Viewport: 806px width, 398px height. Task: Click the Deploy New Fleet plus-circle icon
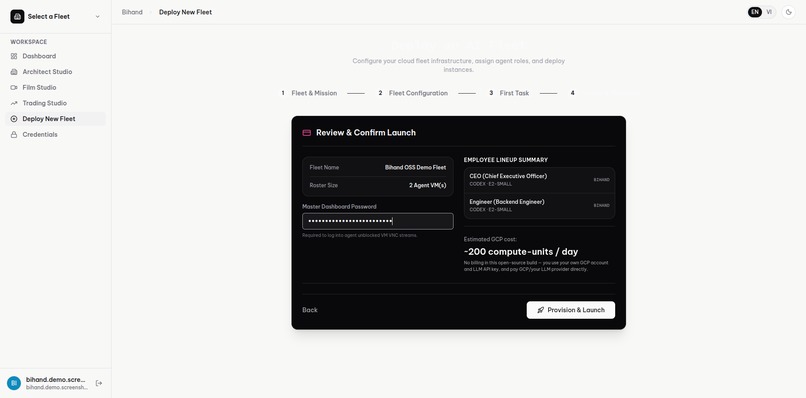click(x=14, y=119)
